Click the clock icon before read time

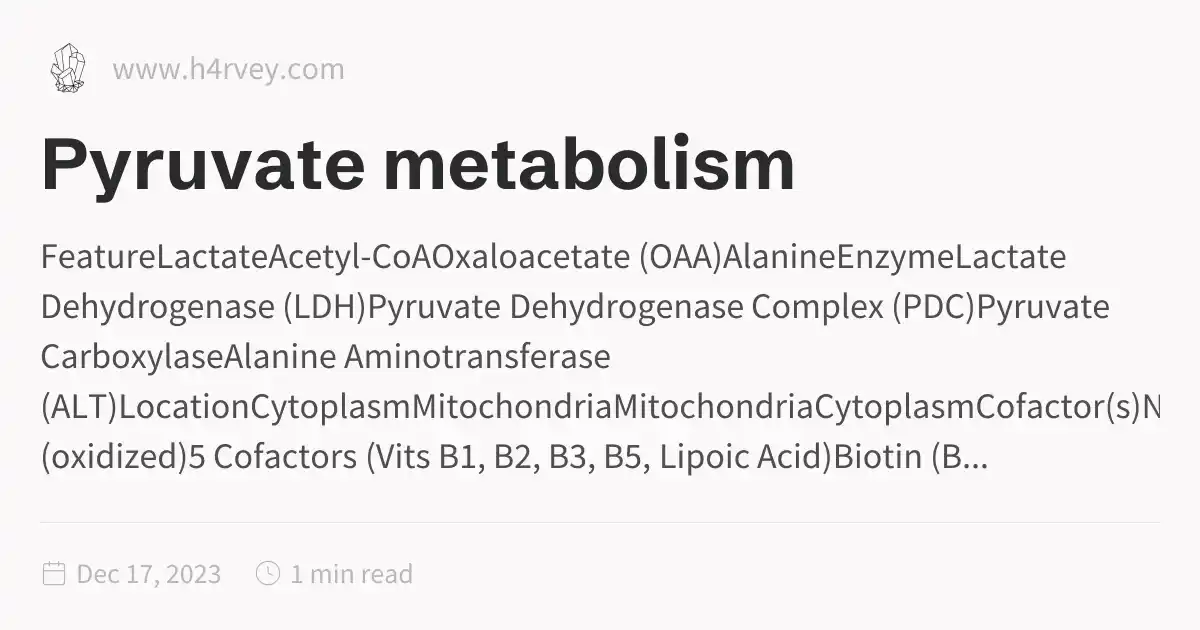coord(268,574)
